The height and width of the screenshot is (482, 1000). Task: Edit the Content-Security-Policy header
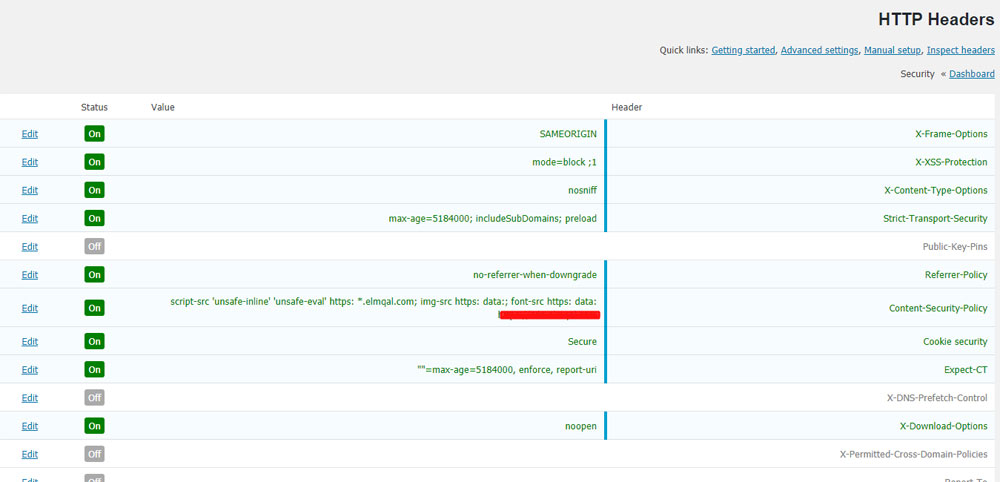[29, 308]
